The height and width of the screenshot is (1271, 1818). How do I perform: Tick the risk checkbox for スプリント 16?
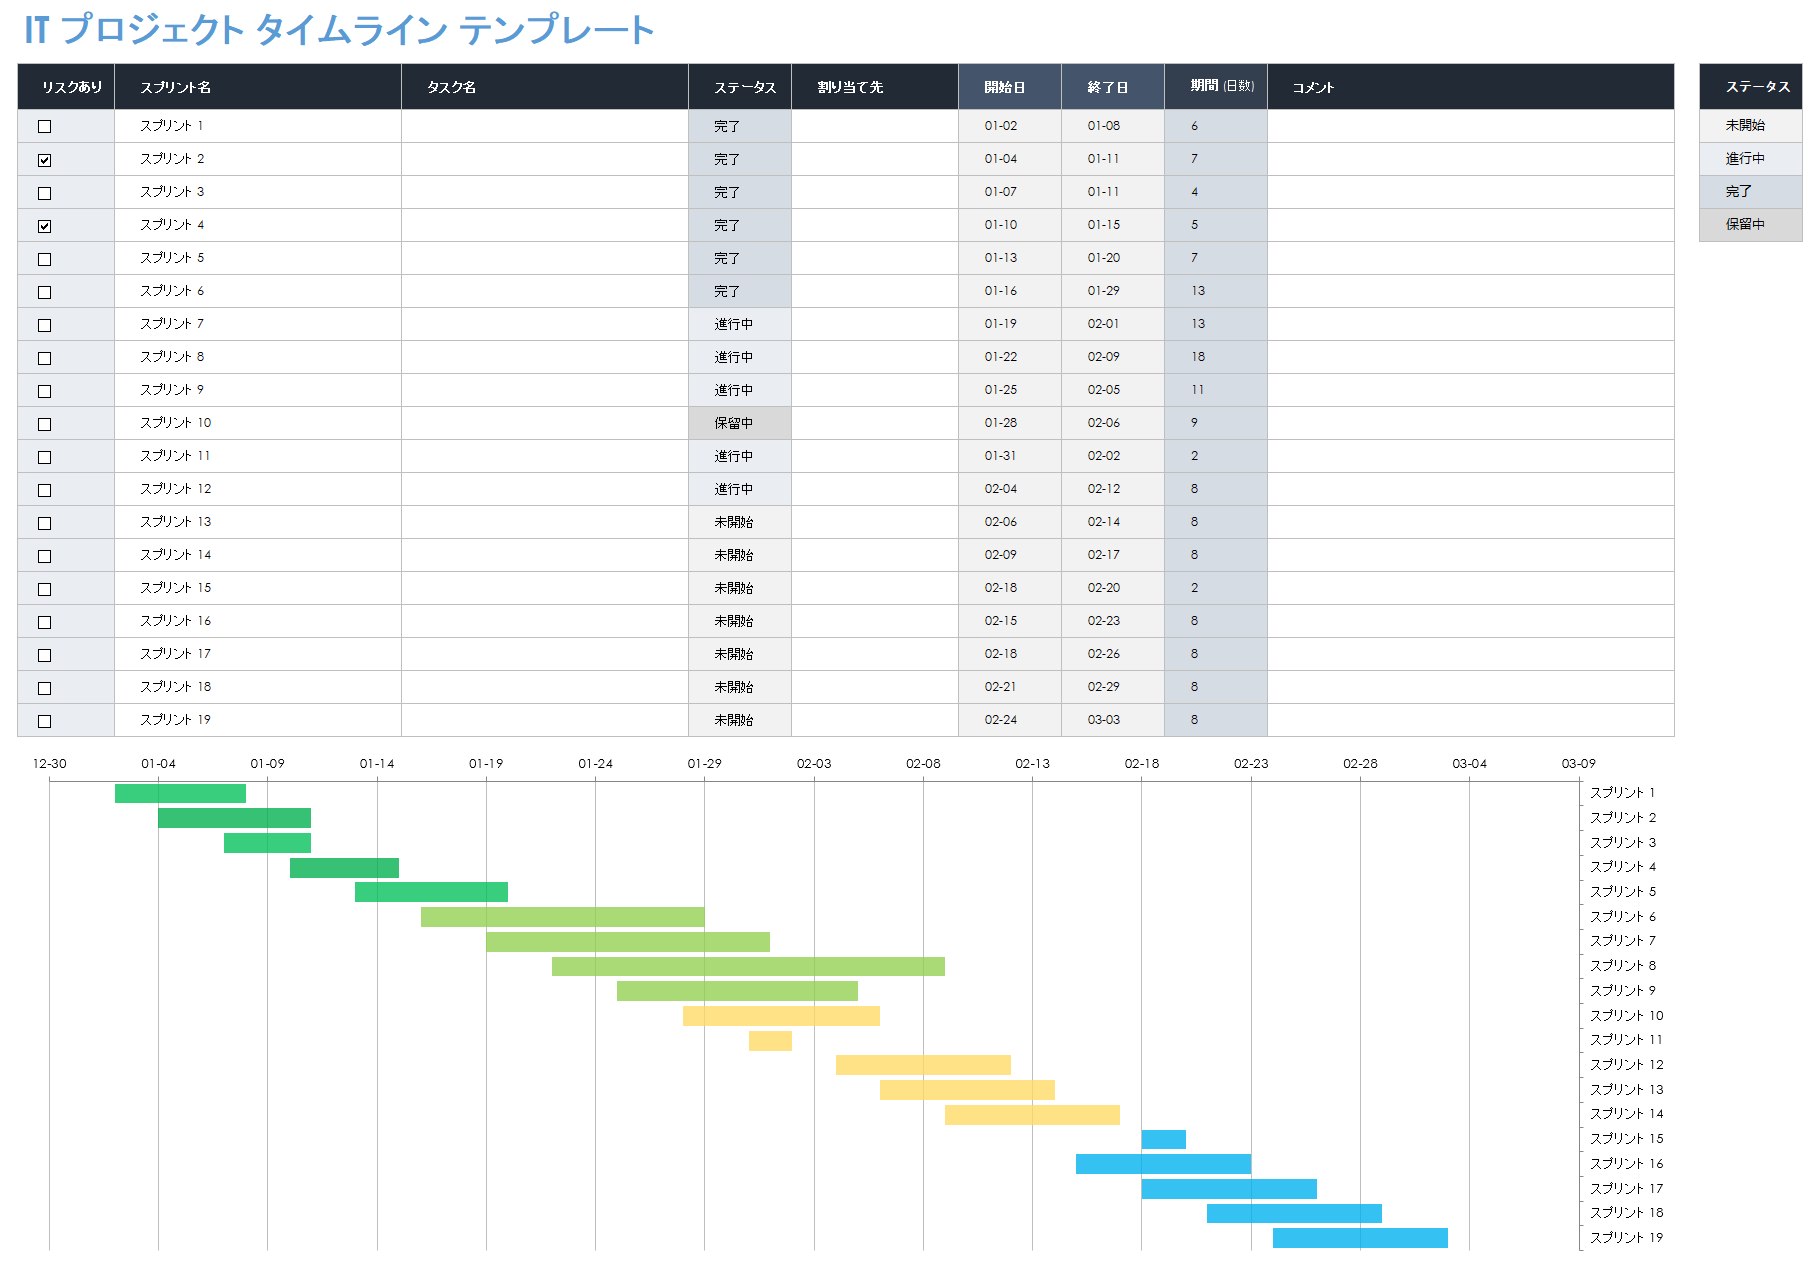coord(44,622)
